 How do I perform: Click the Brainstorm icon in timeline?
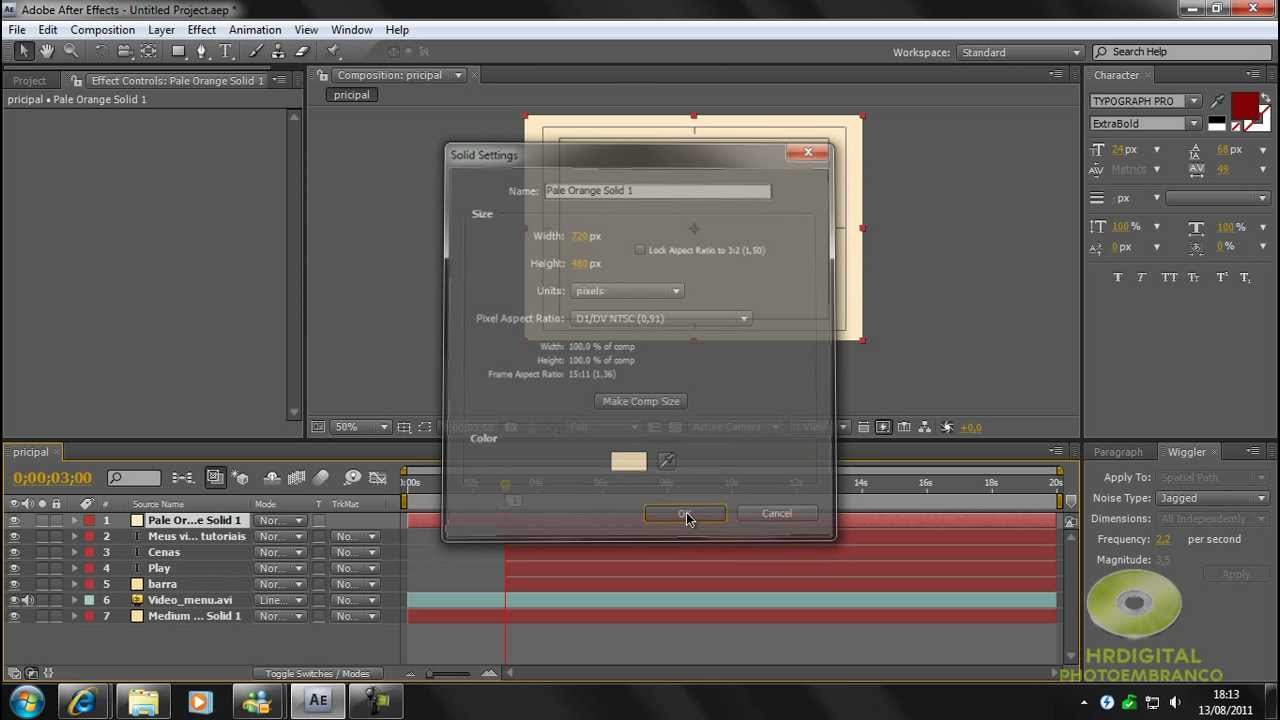(x=352, y=478)
